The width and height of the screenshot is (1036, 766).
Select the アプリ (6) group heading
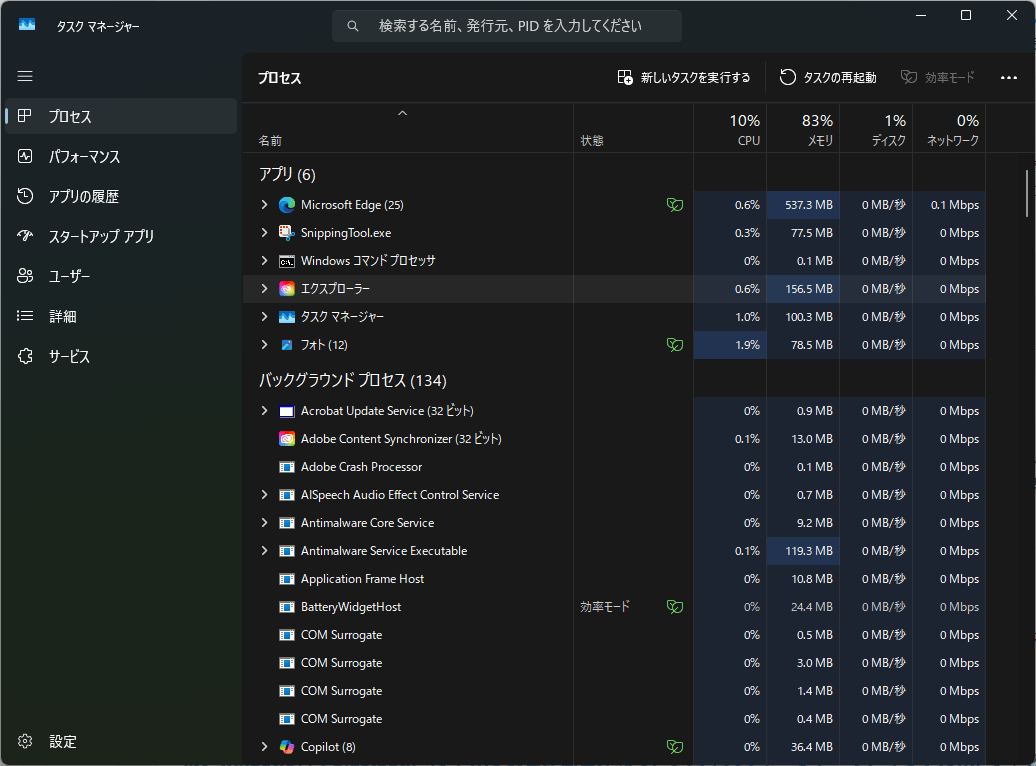tap(287, 174)
